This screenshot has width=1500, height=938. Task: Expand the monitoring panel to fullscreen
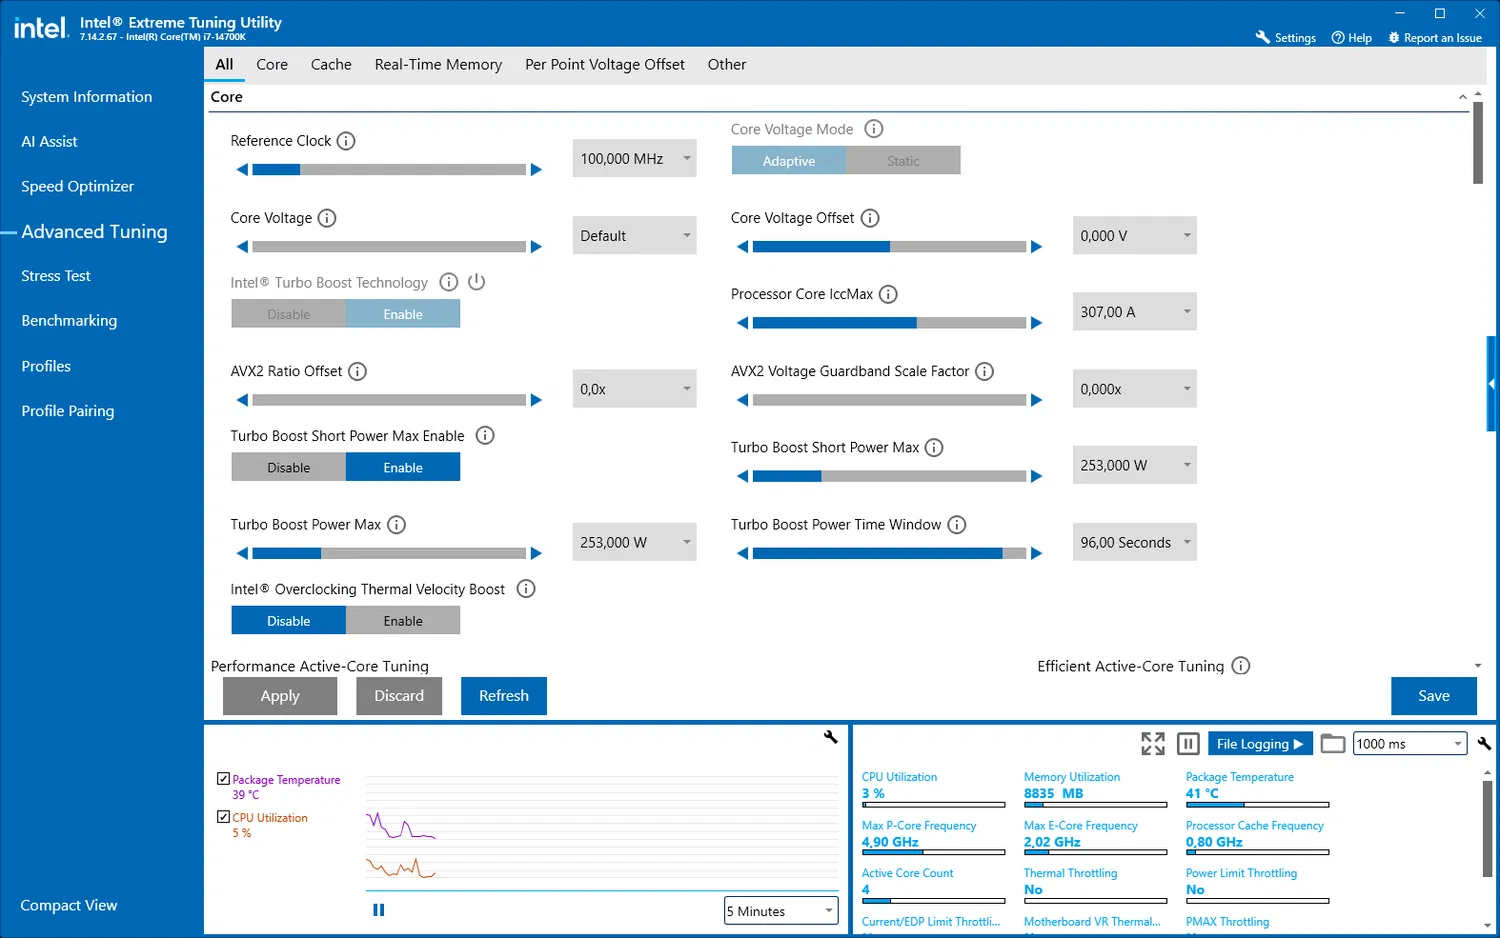click(1152, 743)
